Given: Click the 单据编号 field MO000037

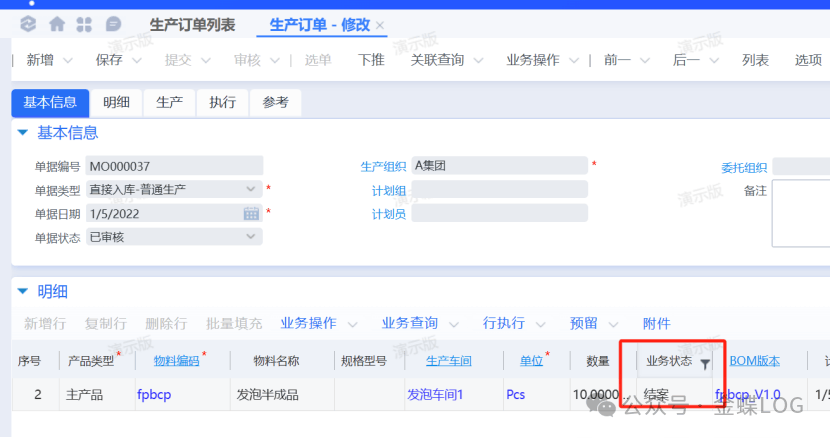Looking at the screenshot, I should point(173,166).
